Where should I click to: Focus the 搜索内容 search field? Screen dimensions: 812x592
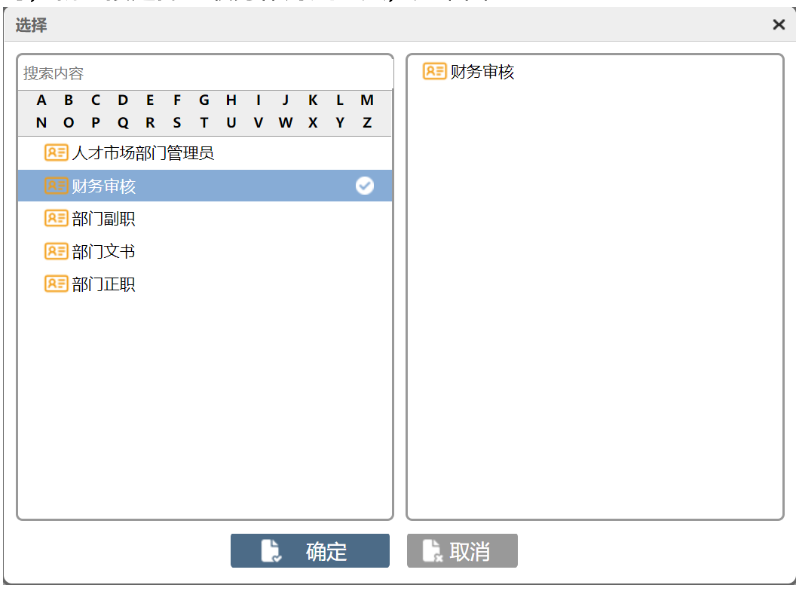[x=205, y=73]
